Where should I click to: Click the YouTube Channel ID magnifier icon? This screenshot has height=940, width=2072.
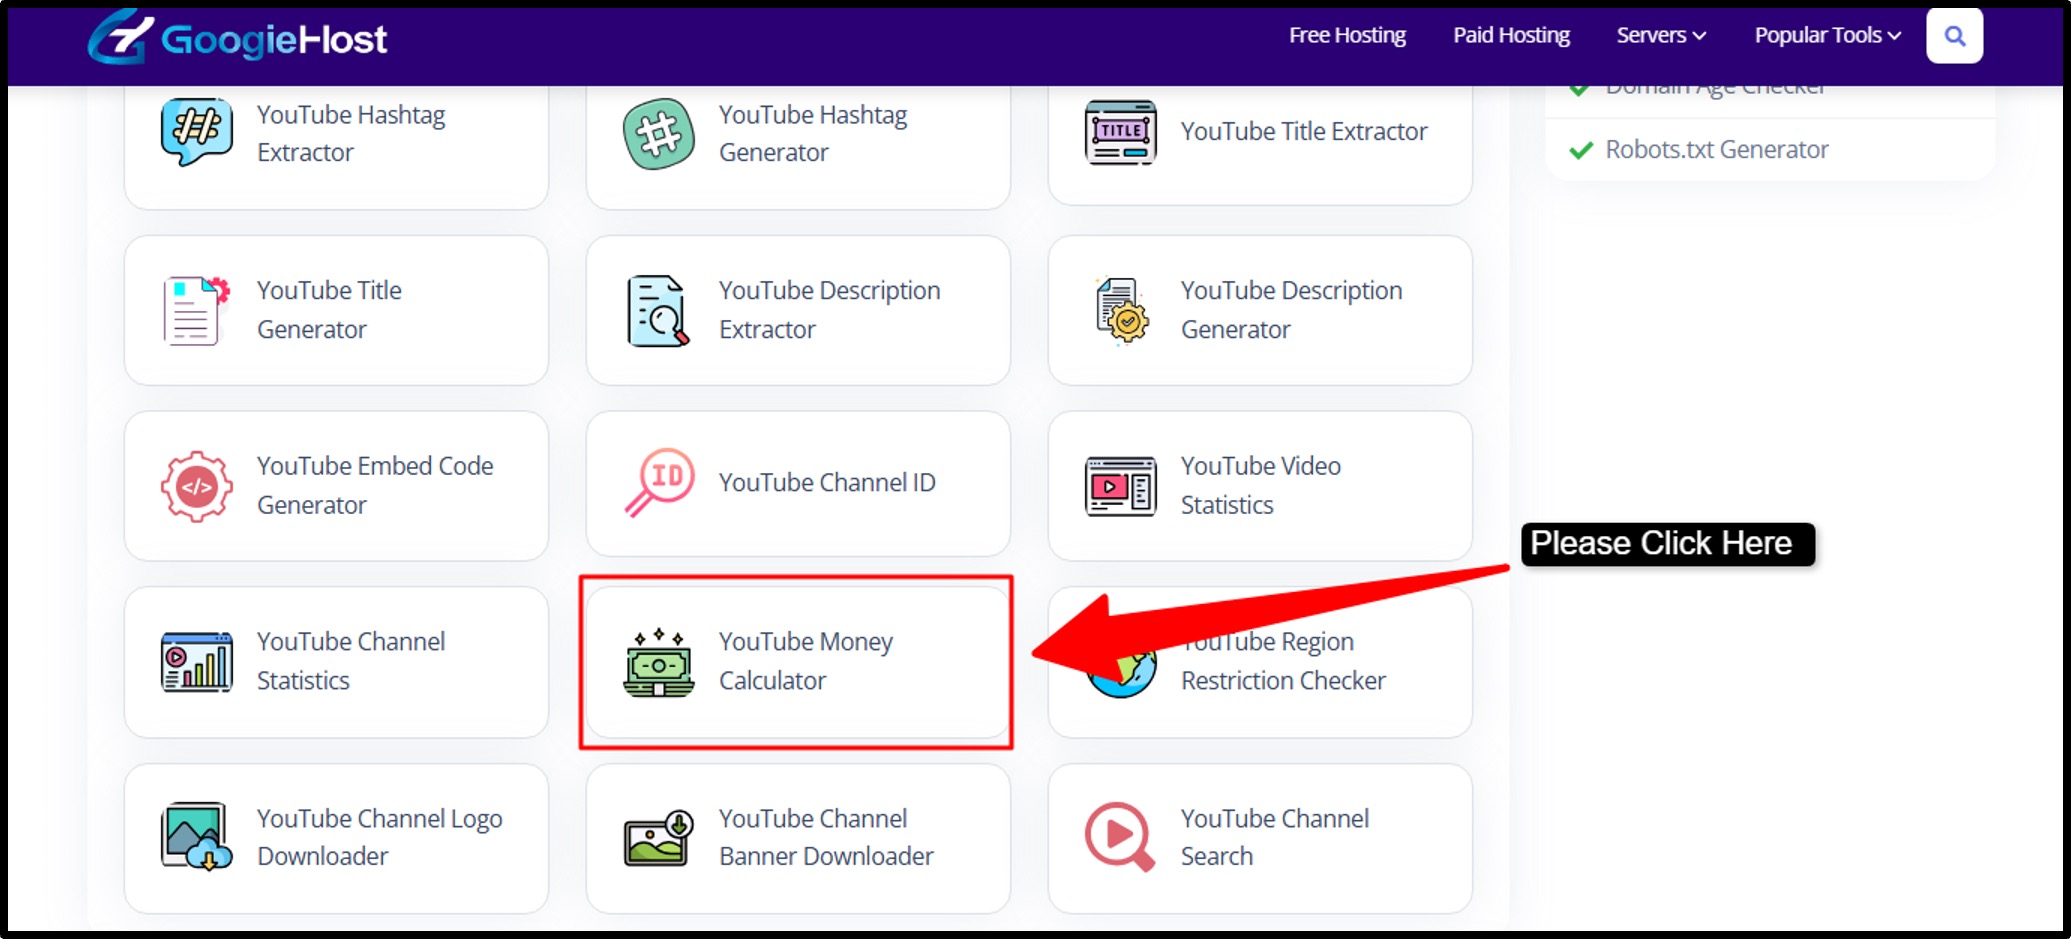pyautogui.click(x=659, y=482)
